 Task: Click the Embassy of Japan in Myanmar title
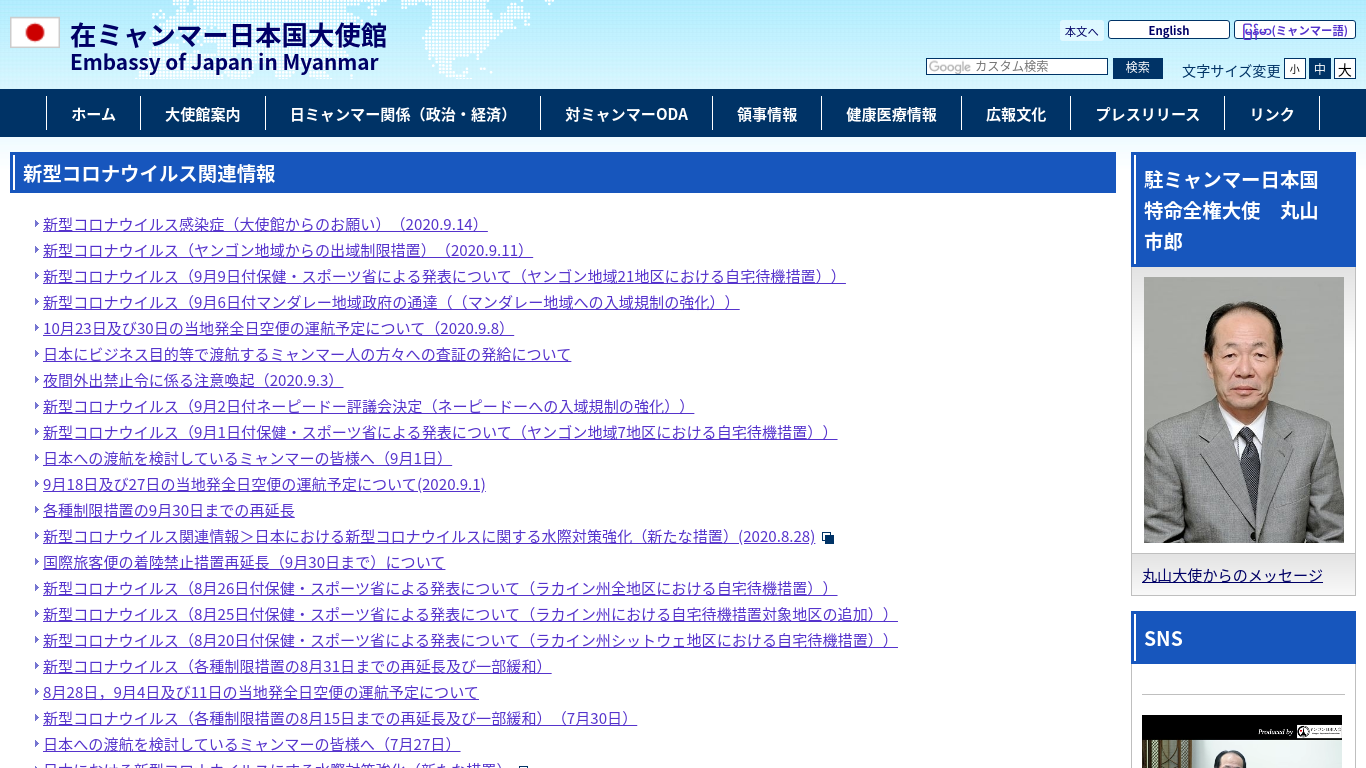pyautogui.click(x=224, y=62)
